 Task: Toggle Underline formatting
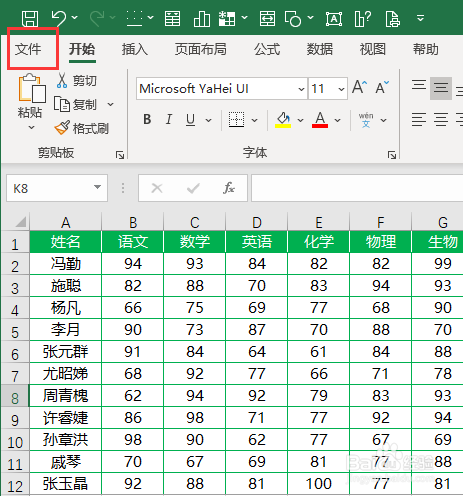coord(190,119)
